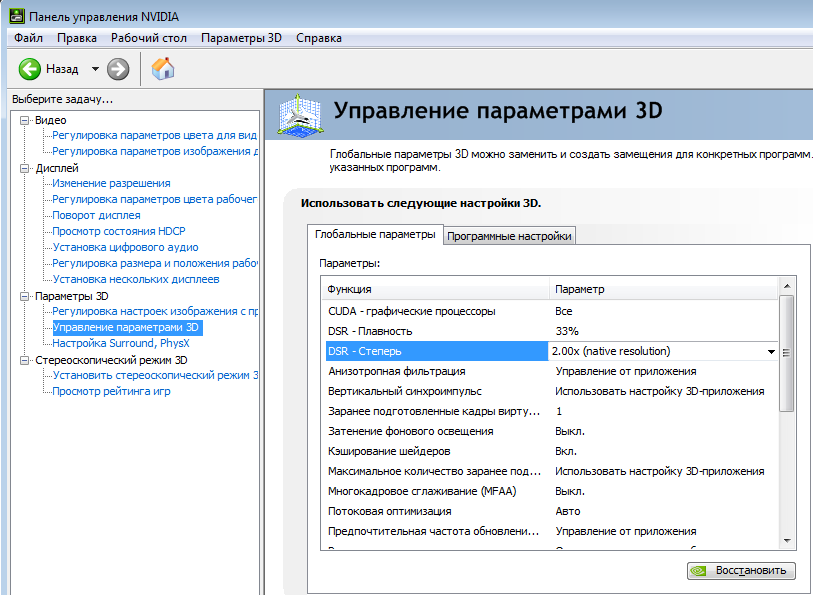The height and width of the screenshot is (595, 813).
Task: Select Заранее подготовленные кадры row
Action: (551, 412)
